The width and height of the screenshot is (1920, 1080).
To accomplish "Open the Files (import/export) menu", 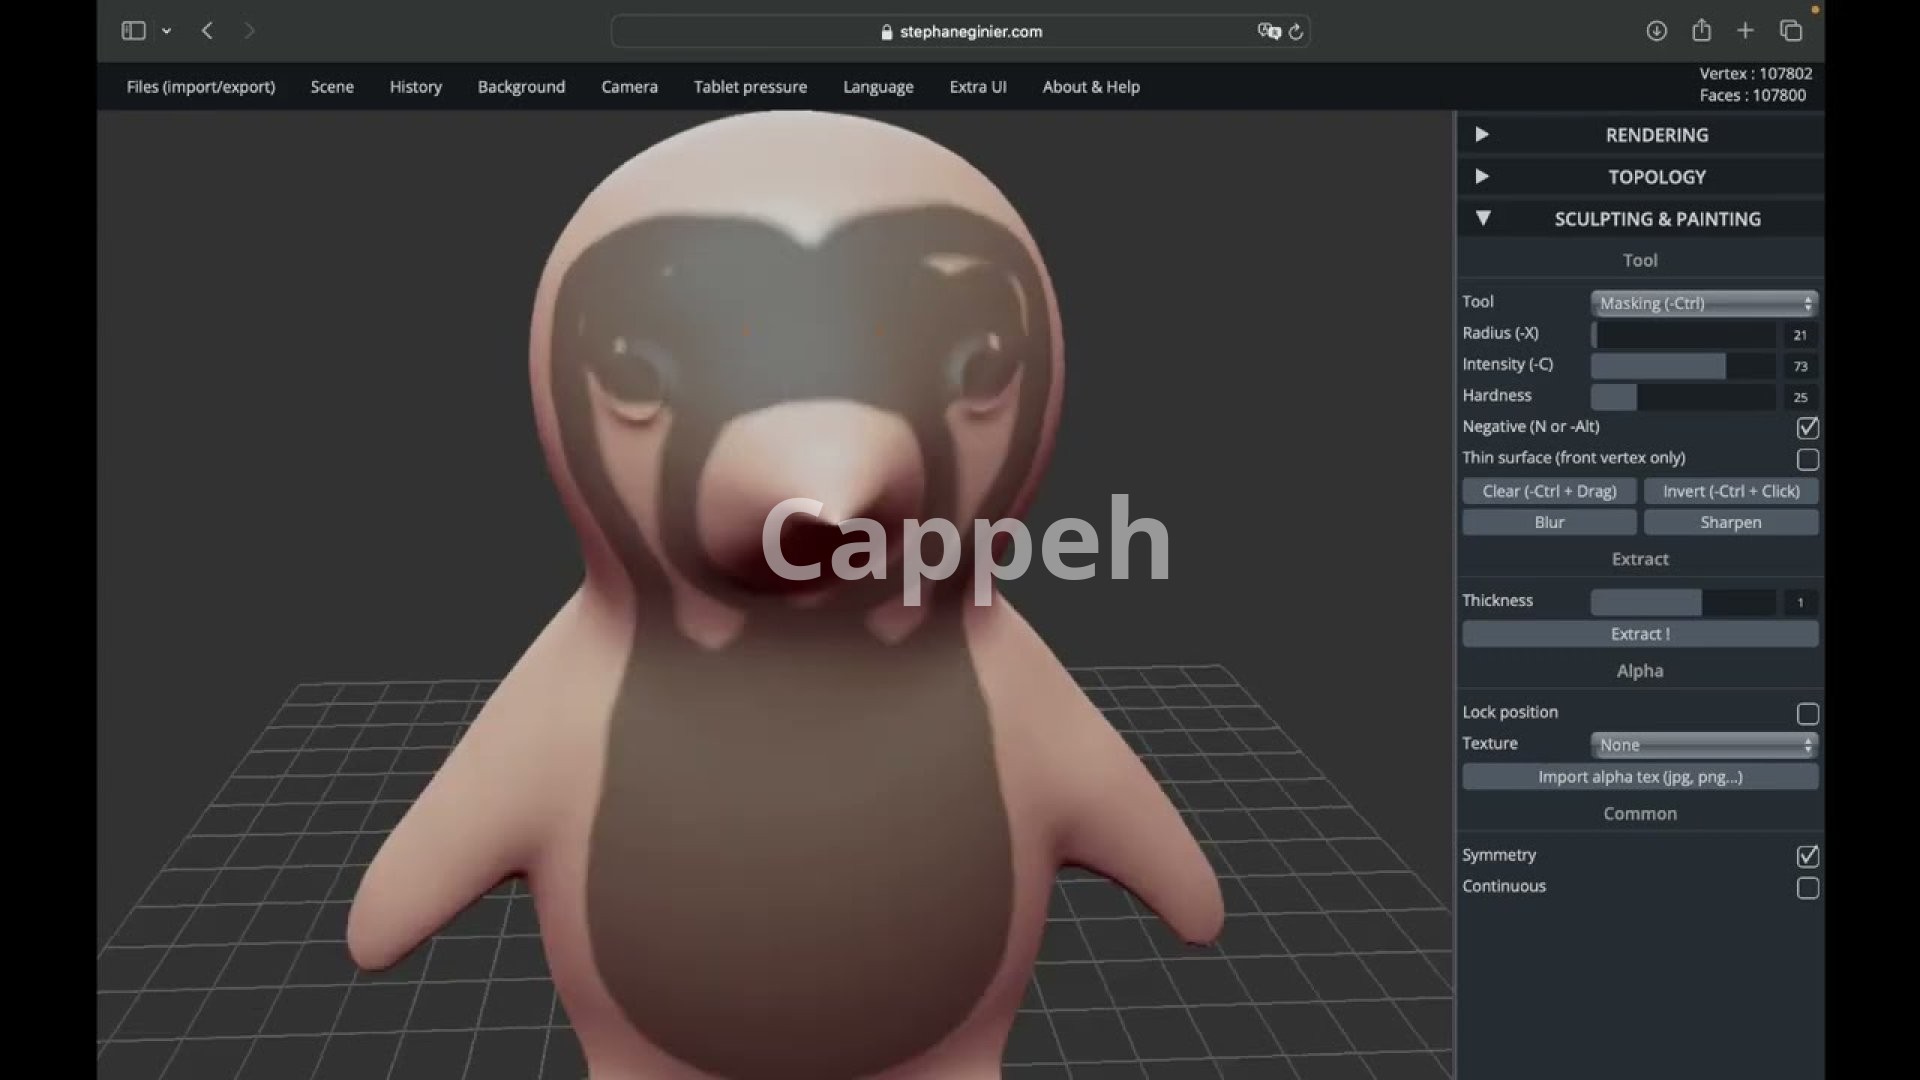I will 201,87.
